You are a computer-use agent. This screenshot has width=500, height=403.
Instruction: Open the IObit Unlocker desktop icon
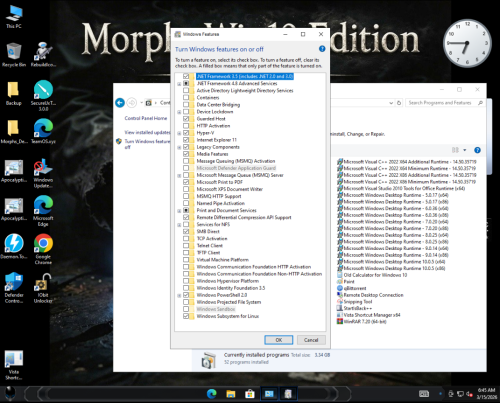point(43,288)
